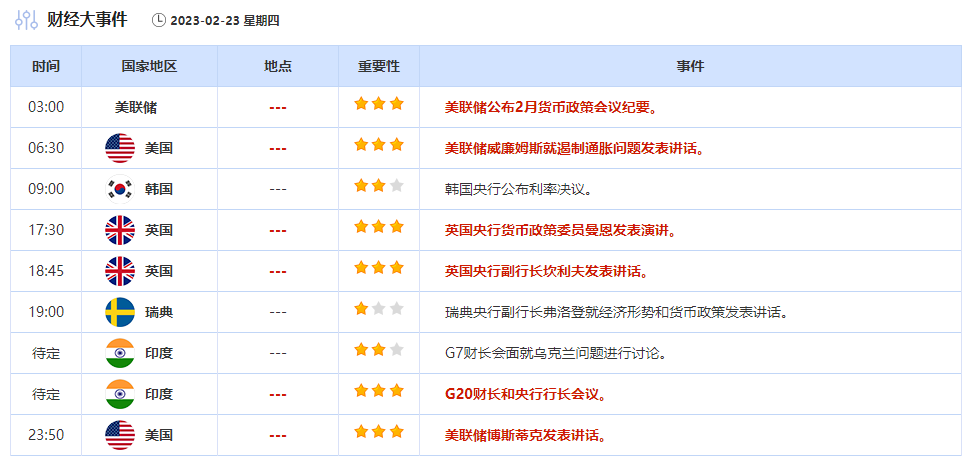Click 英国 label in the 17:30 row
This screenshot has height=461, width=969.
click(x=159, y=230)
